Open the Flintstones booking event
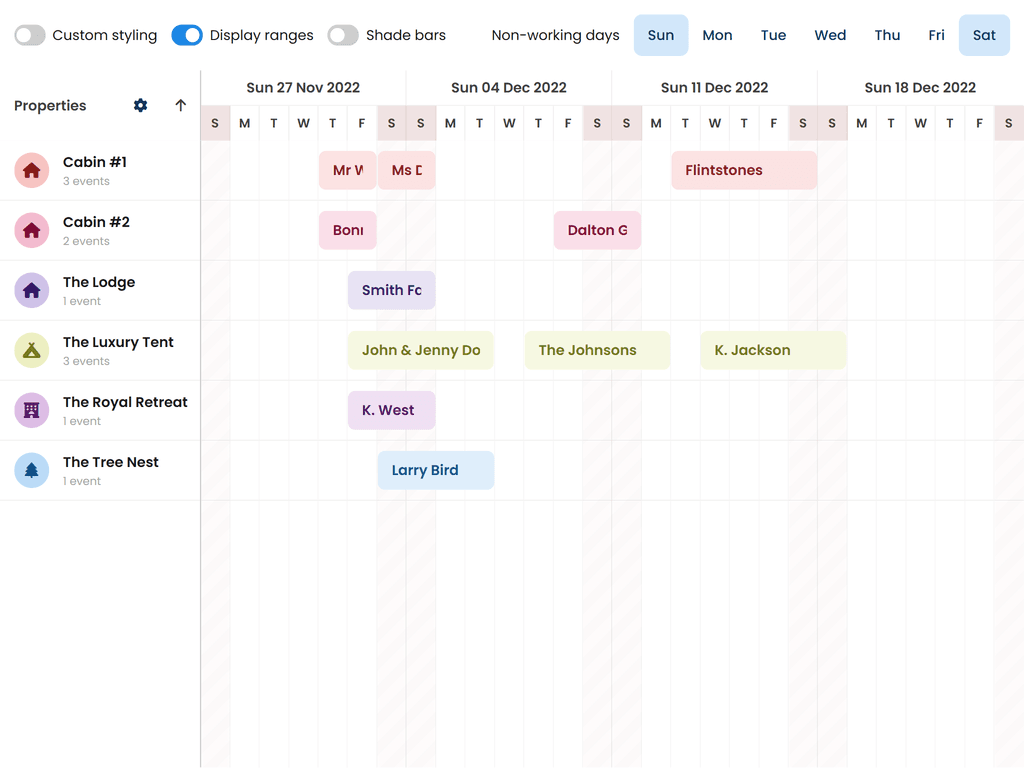This screenshot has width=1024, height=768. (744, 170)
